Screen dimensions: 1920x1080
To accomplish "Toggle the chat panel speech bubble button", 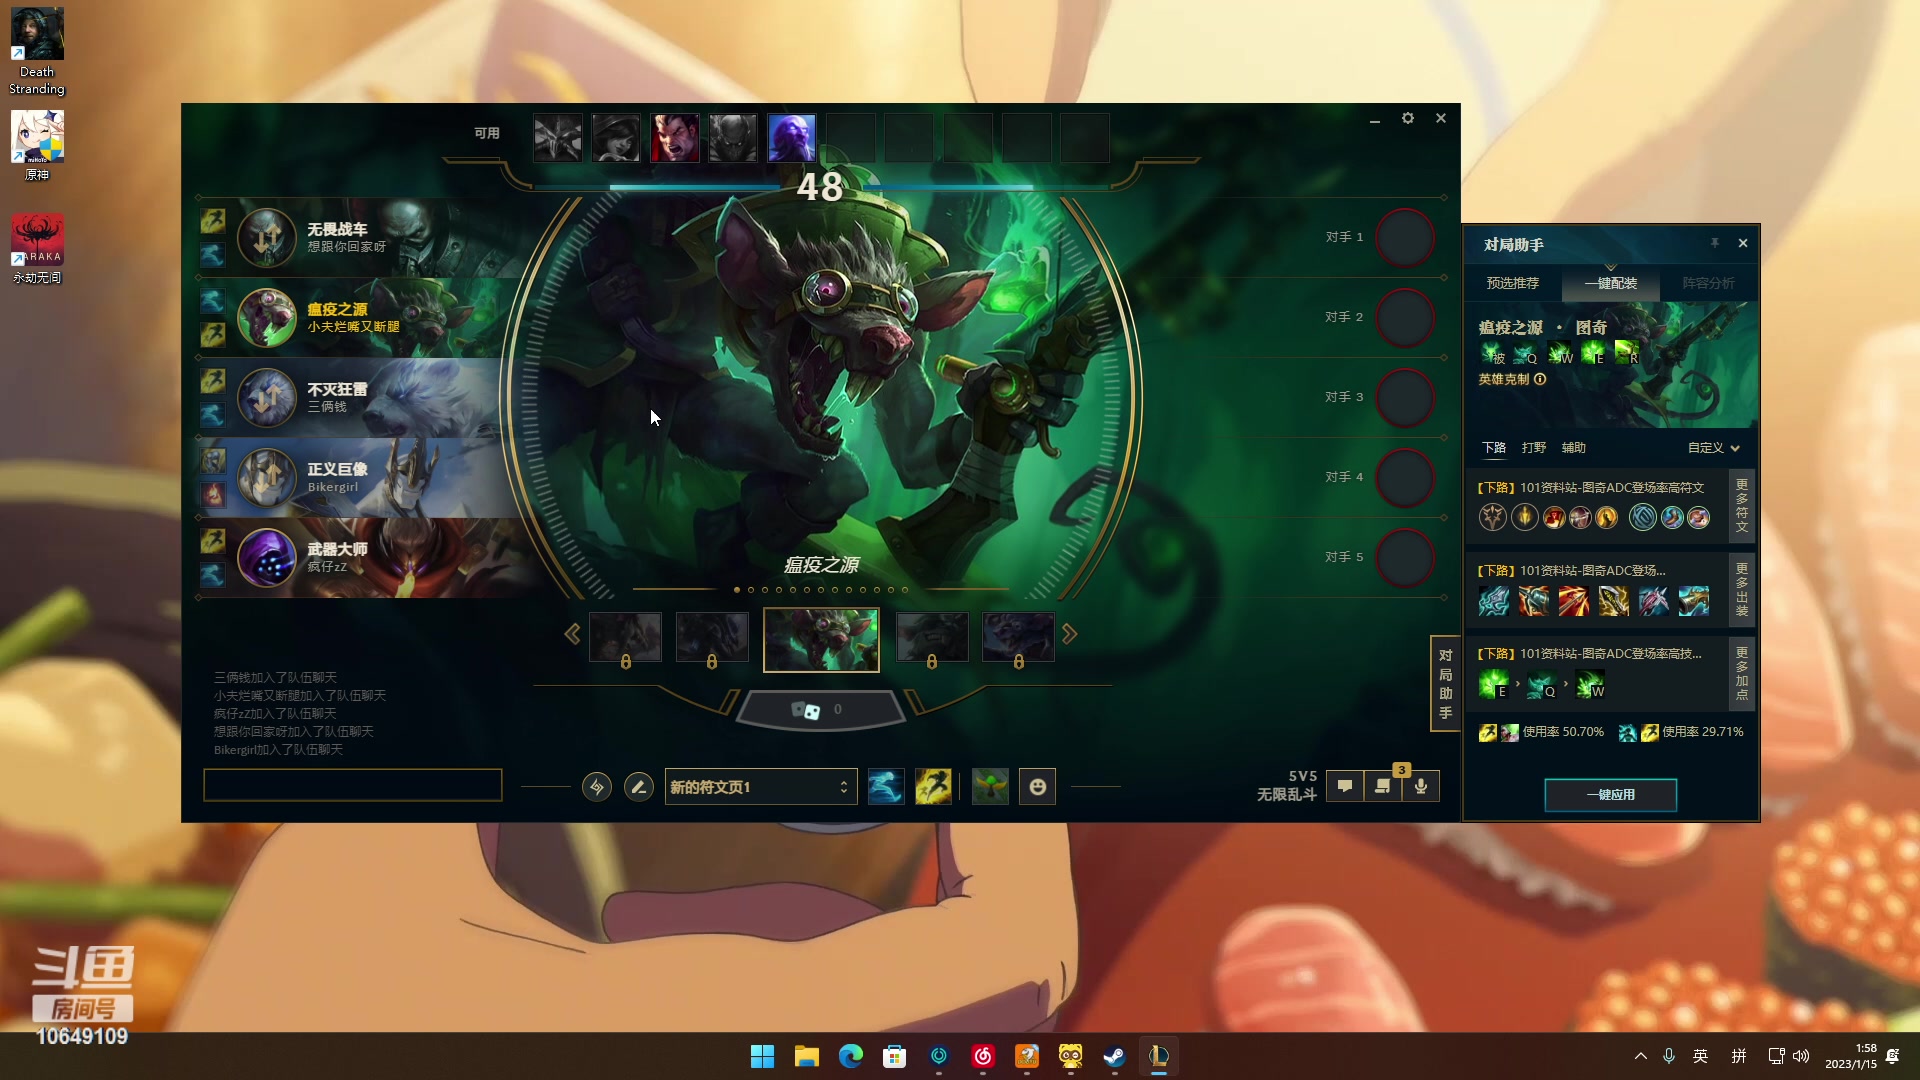I will [x=1345, y=786].
